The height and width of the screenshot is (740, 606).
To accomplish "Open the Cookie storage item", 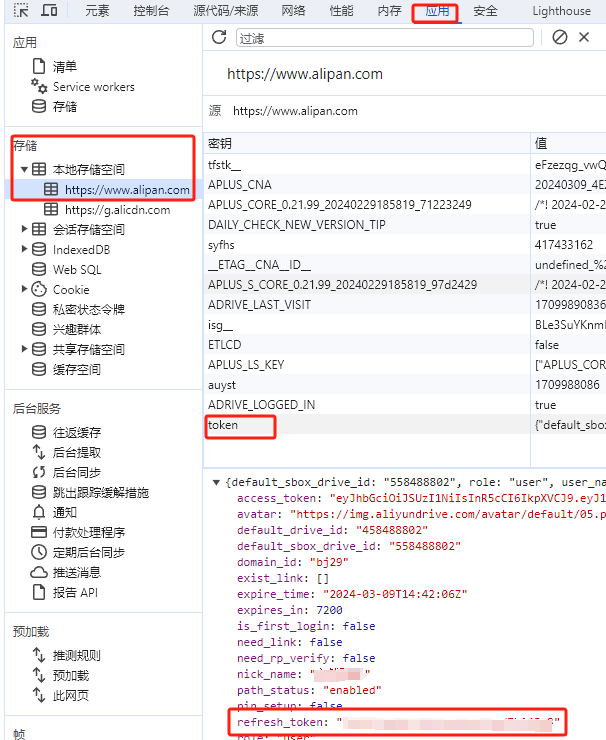I will point(71,289).
